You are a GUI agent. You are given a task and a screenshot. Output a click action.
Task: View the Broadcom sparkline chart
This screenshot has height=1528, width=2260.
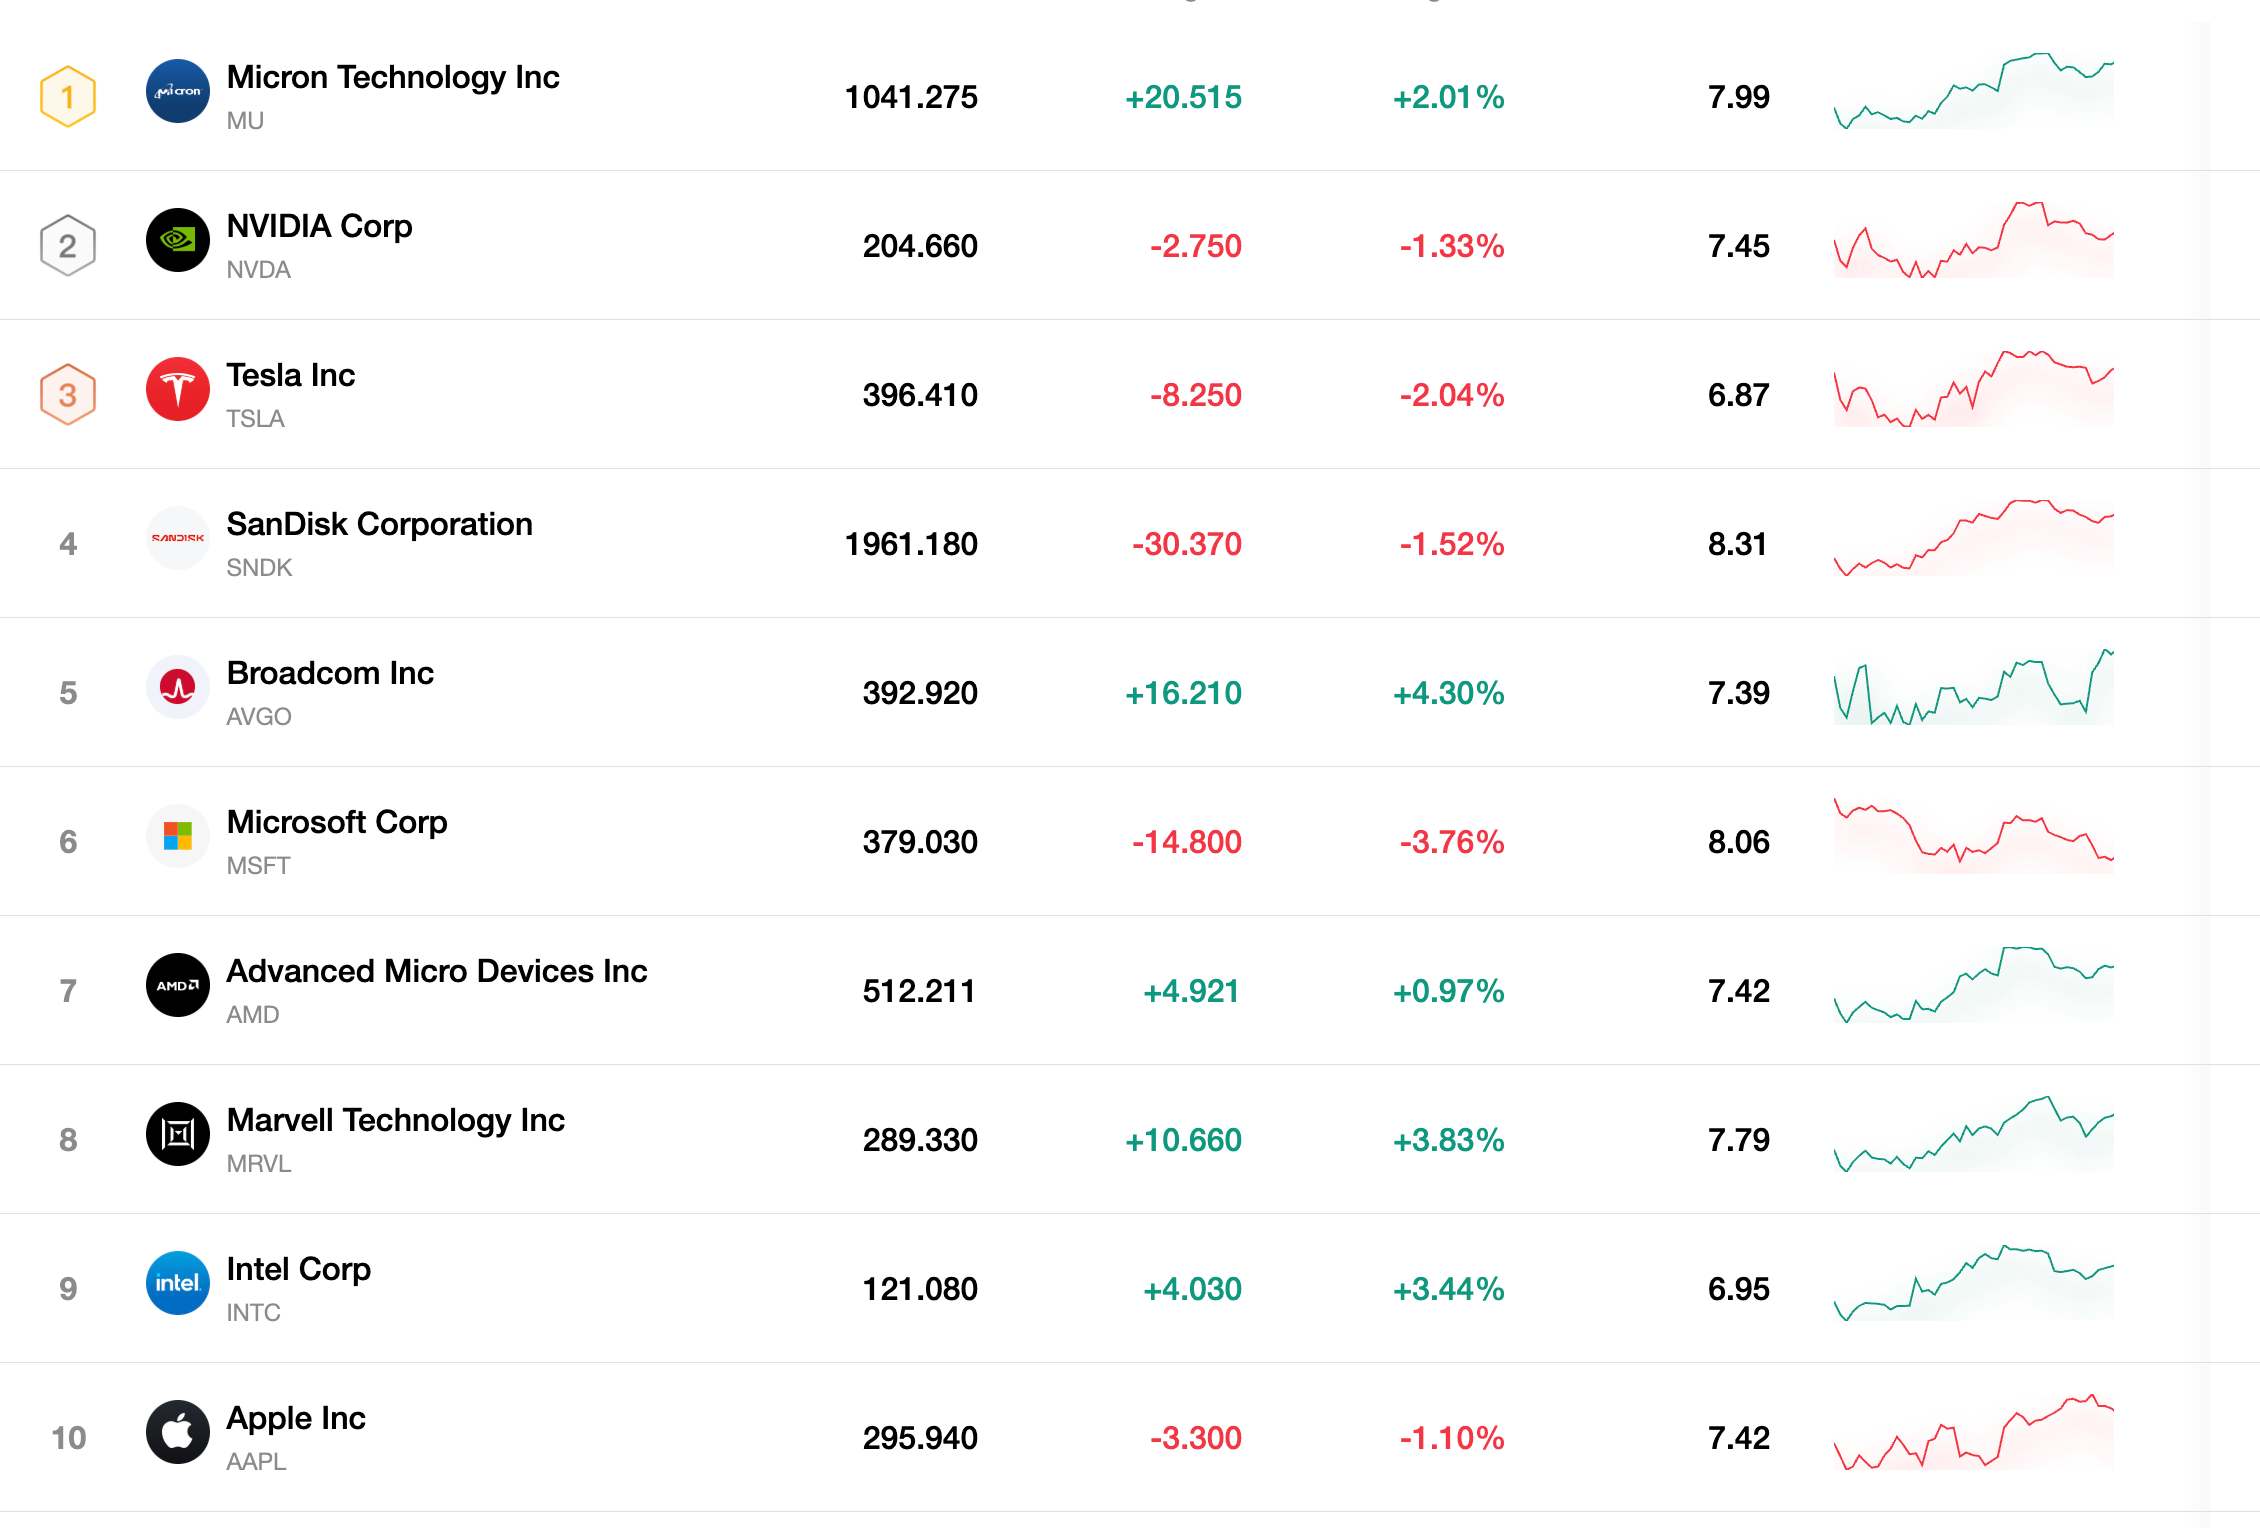(x=1974, y=687)
